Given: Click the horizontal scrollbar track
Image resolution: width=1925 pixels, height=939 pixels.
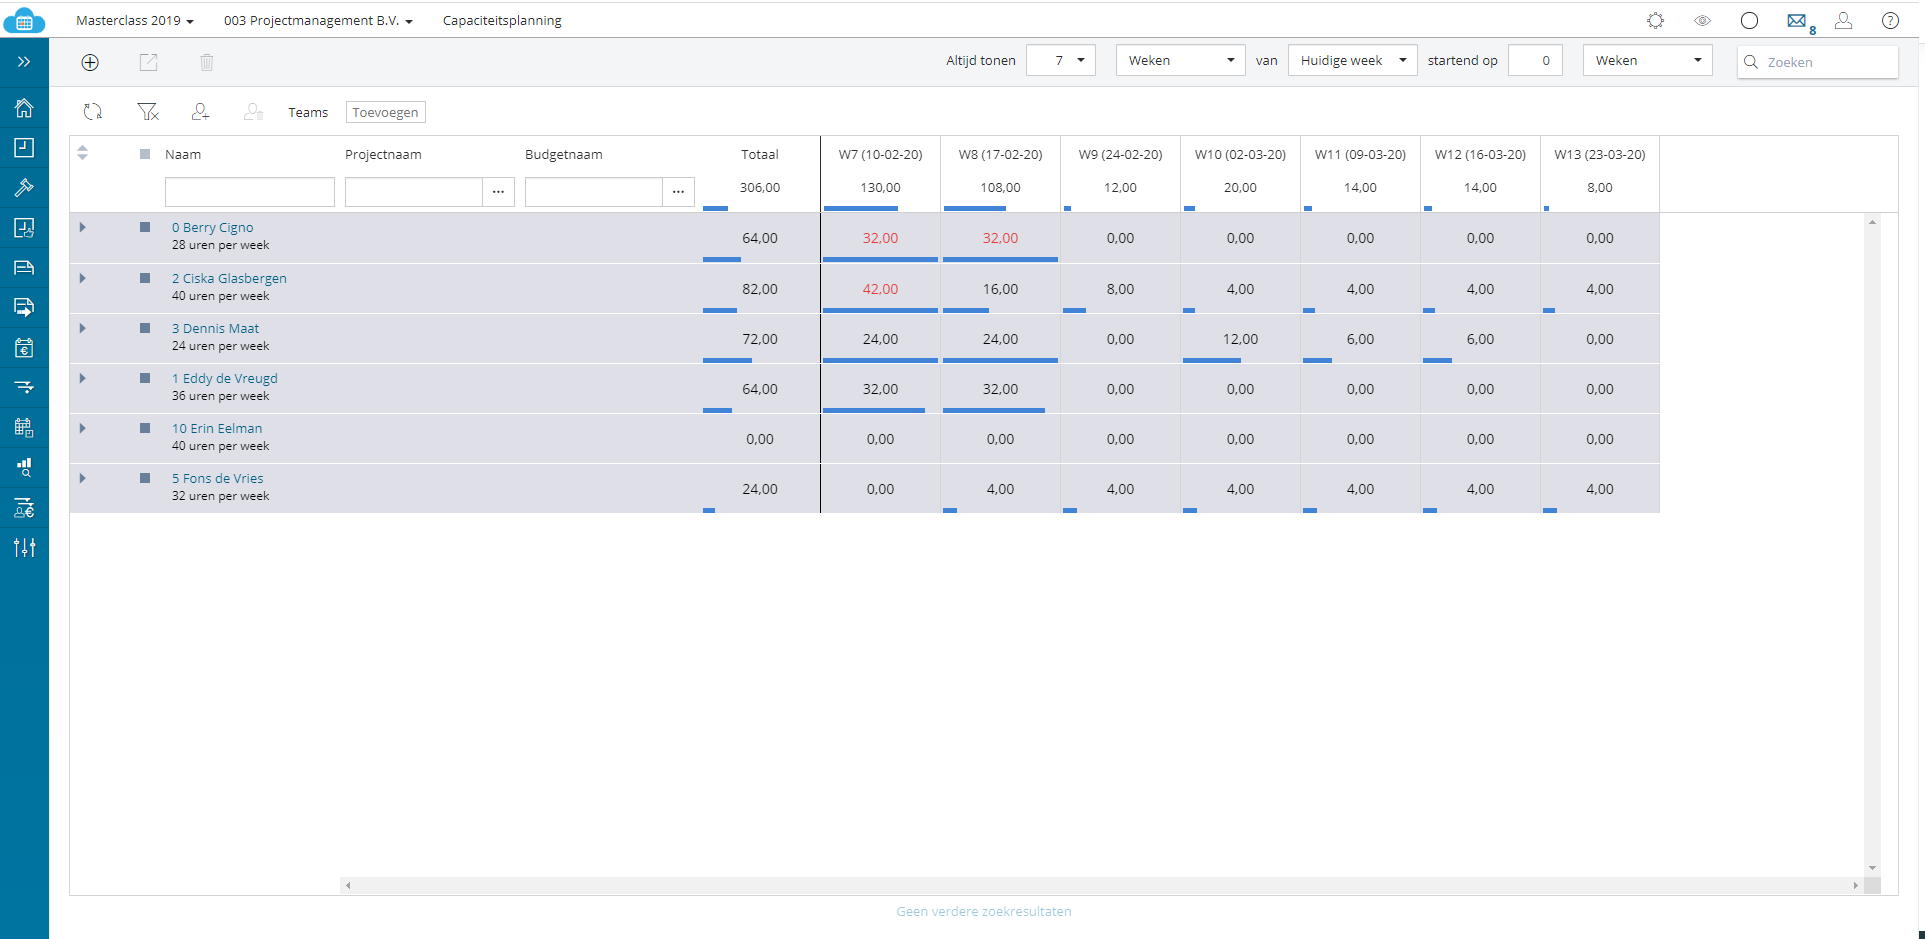Looking at the screenshot, I should pyautogui.click(x=1101, y=885).
